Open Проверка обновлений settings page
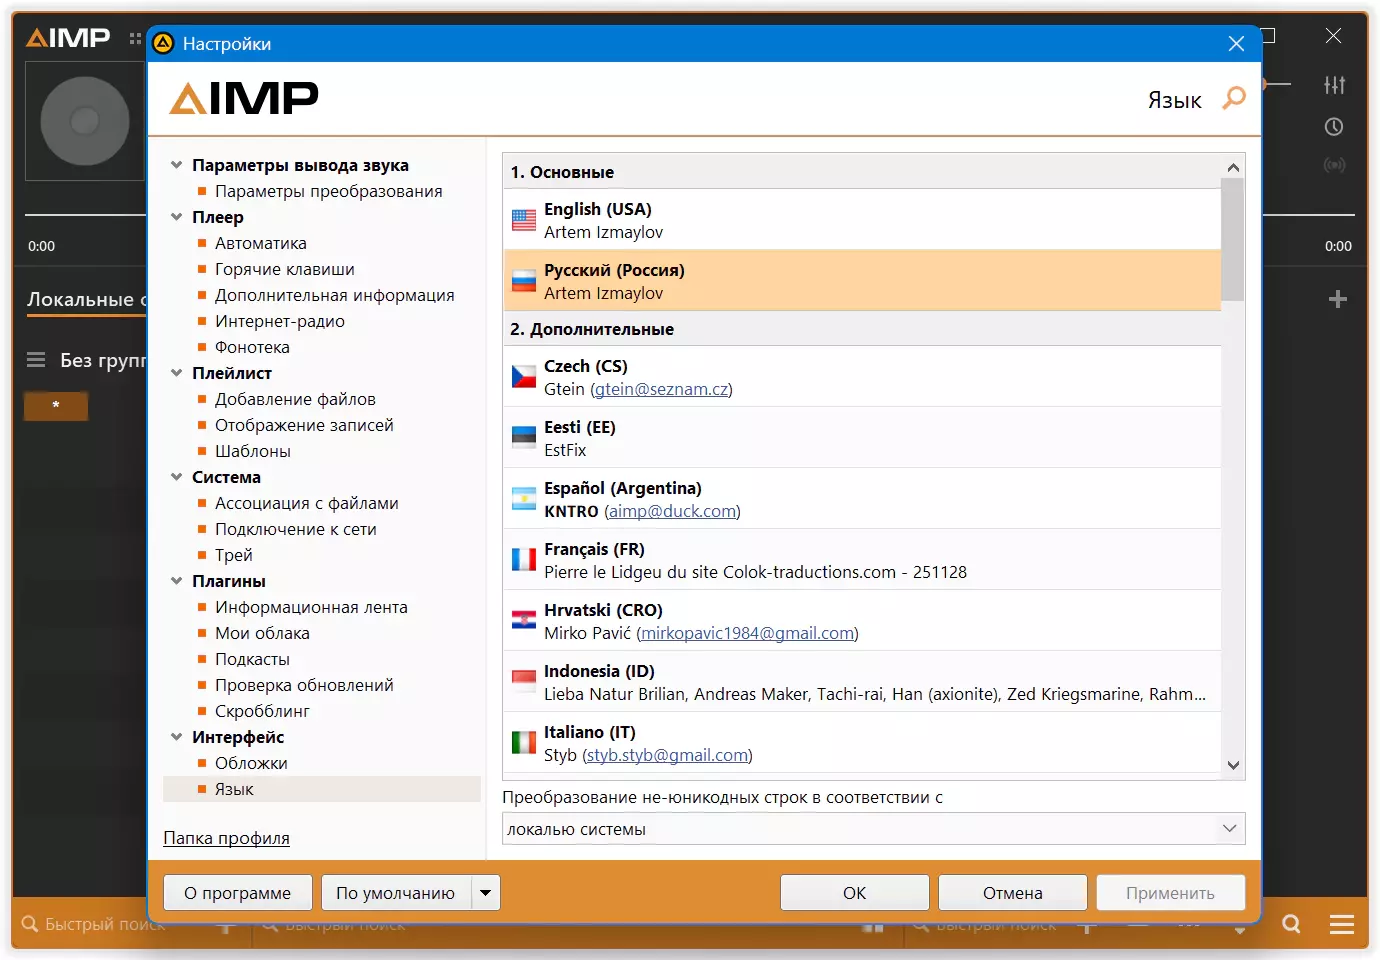1380x960 pixels. point(304,685)
